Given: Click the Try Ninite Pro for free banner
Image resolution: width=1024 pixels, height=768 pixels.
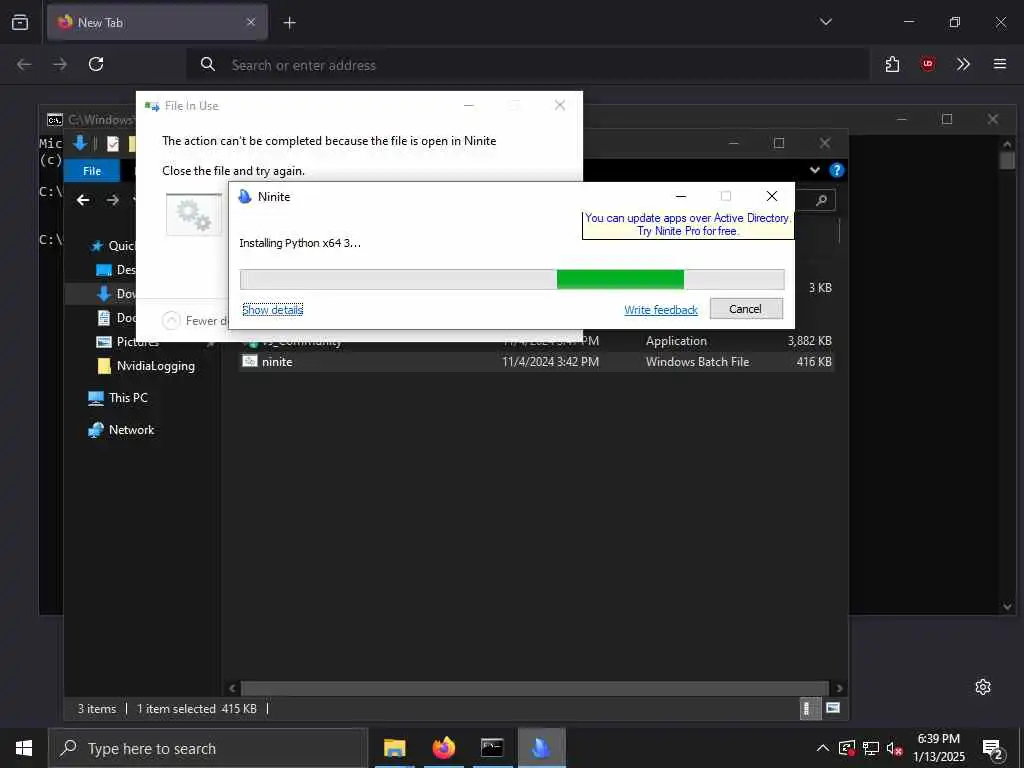Looking at the screenshot, I should [688, 225].
